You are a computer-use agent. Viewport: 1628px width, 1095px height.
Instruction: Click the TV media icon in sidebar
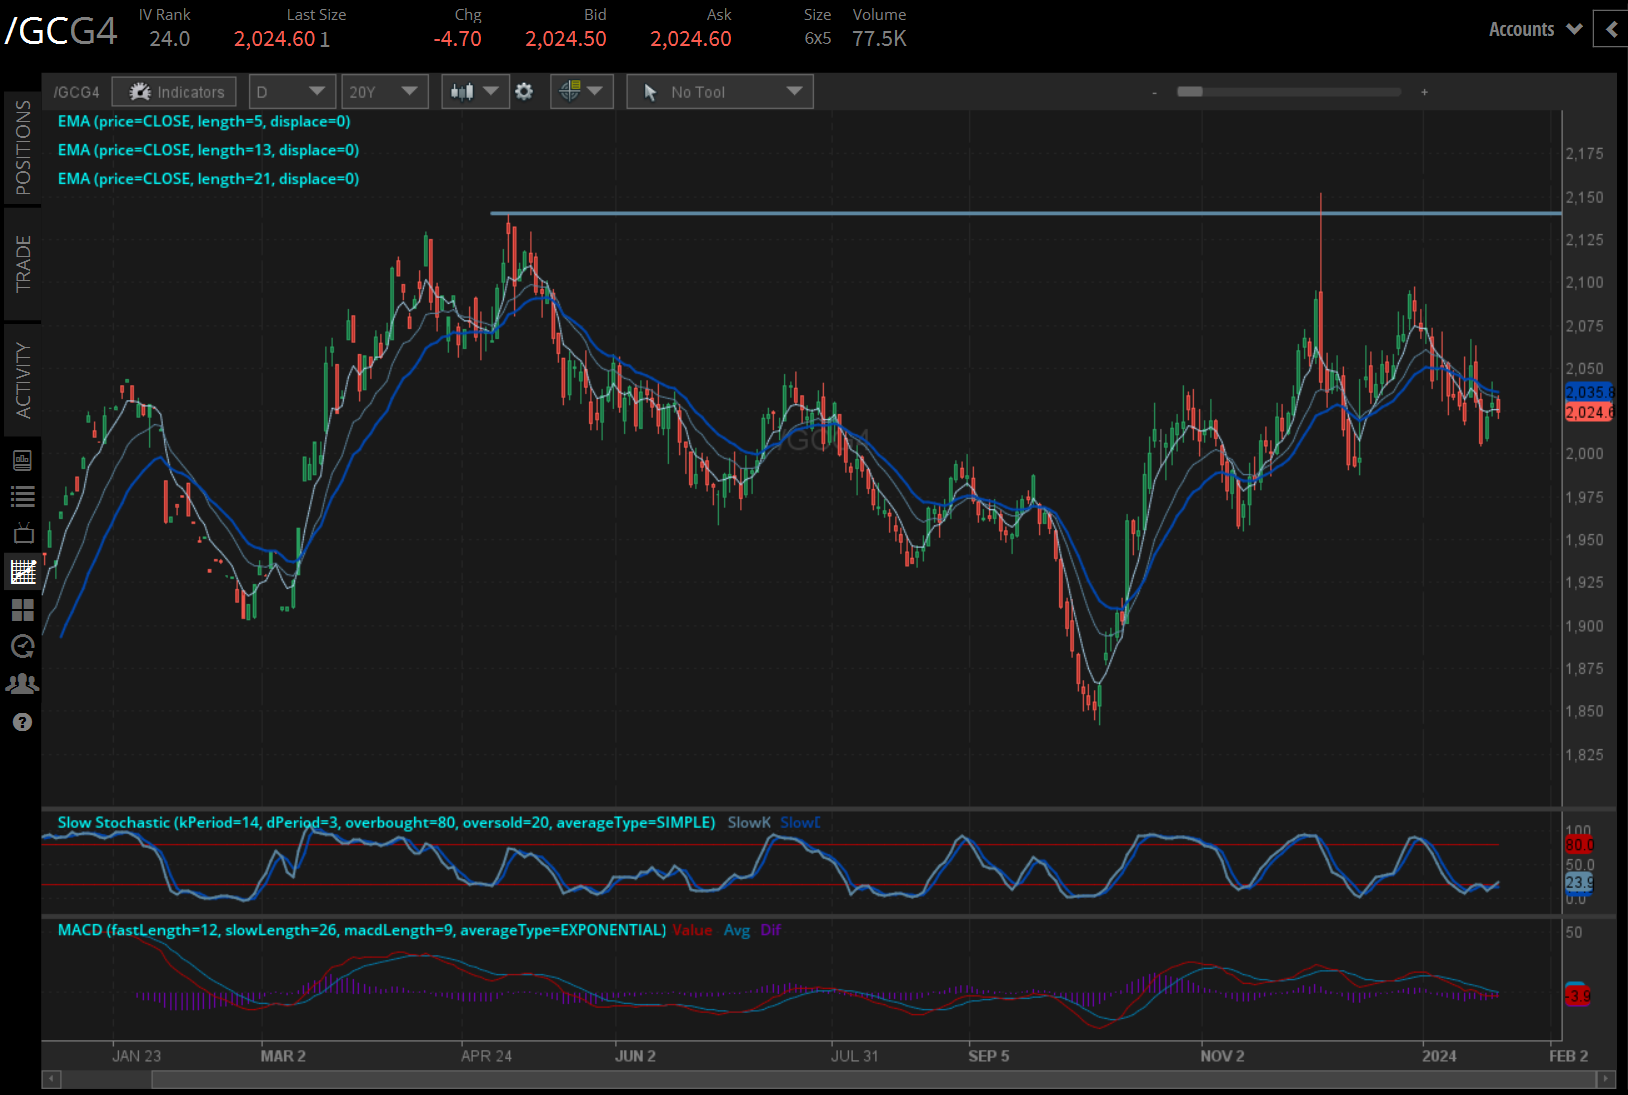[x=22, y=534]
